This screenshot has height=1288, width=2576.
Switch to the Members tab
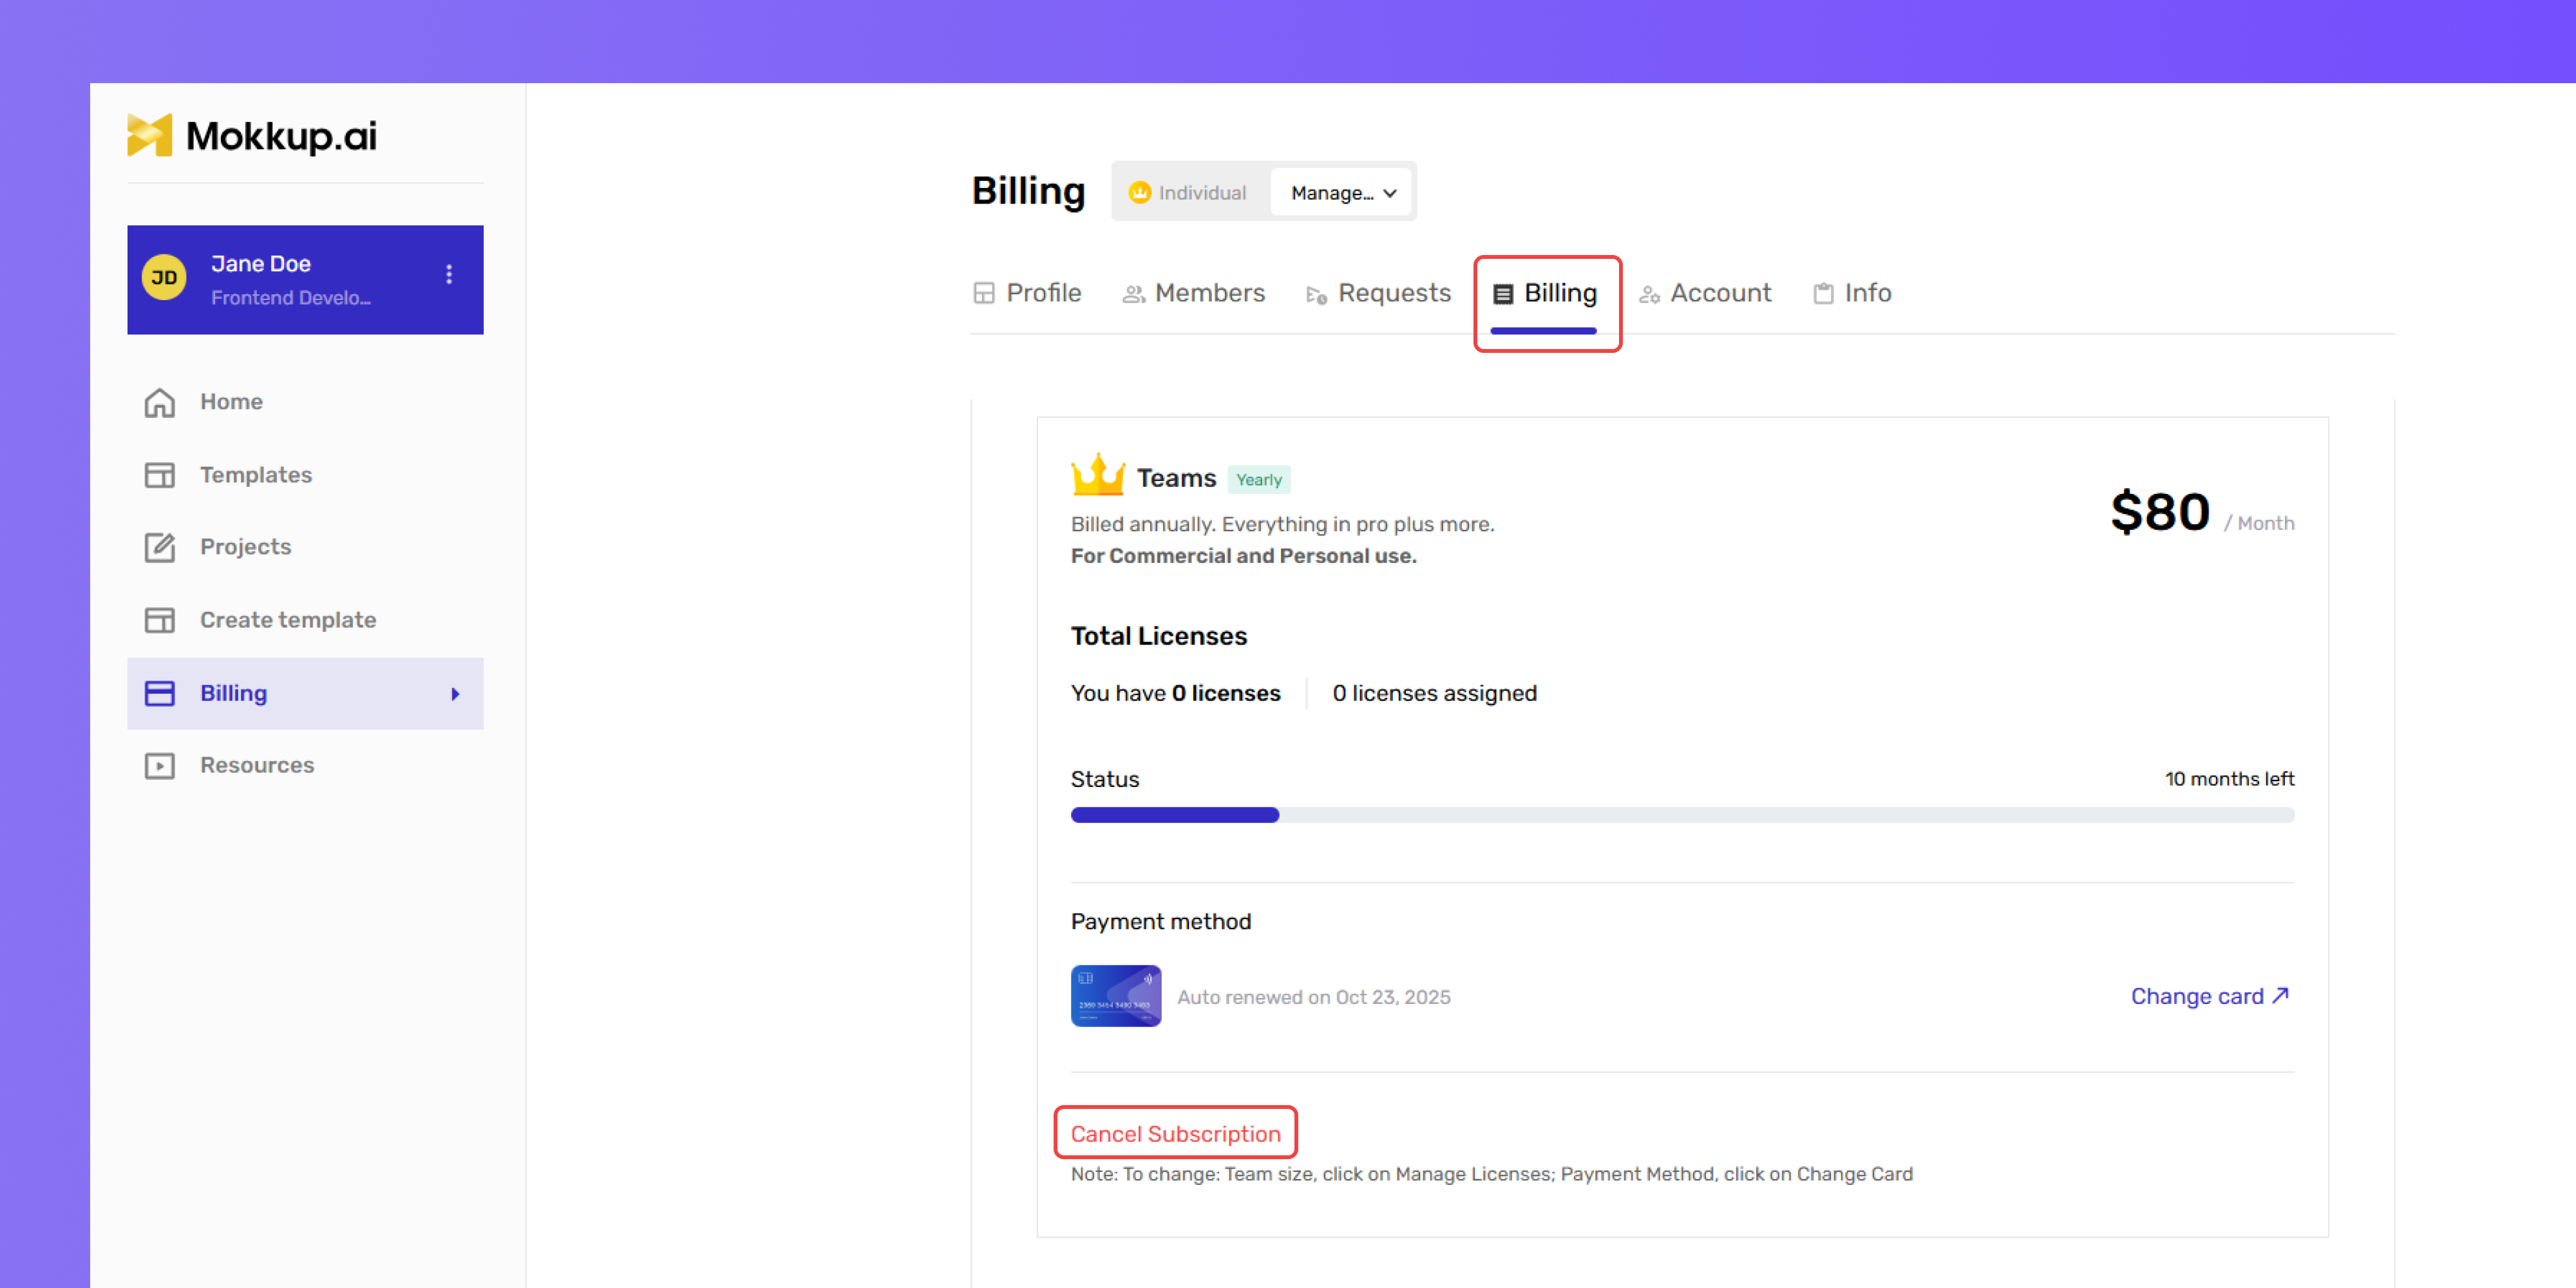tap(1193, 293)
